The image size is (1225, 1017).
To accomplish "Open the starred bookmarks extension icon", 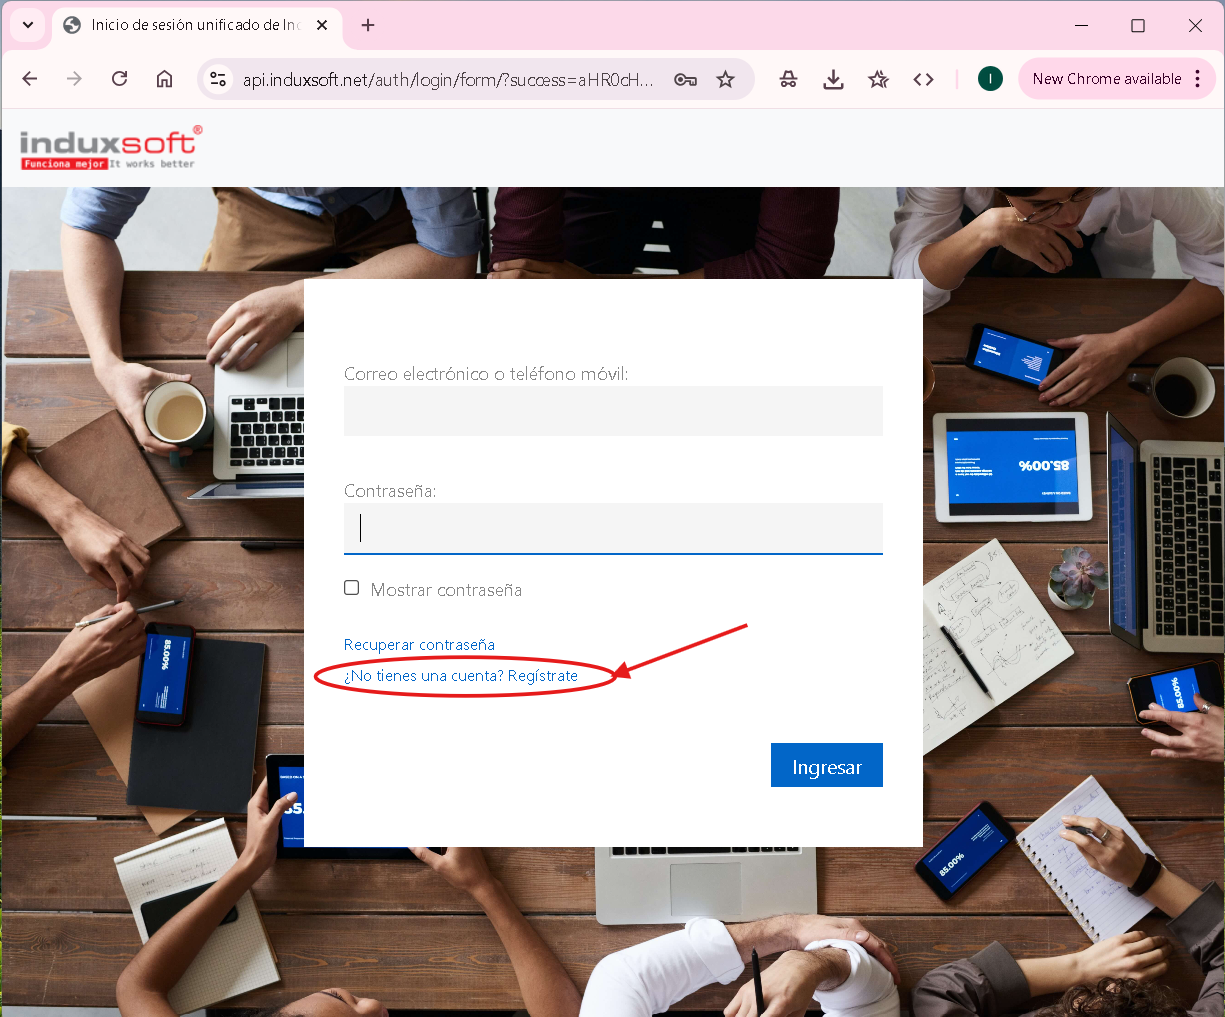I will (x=878, y=79).
